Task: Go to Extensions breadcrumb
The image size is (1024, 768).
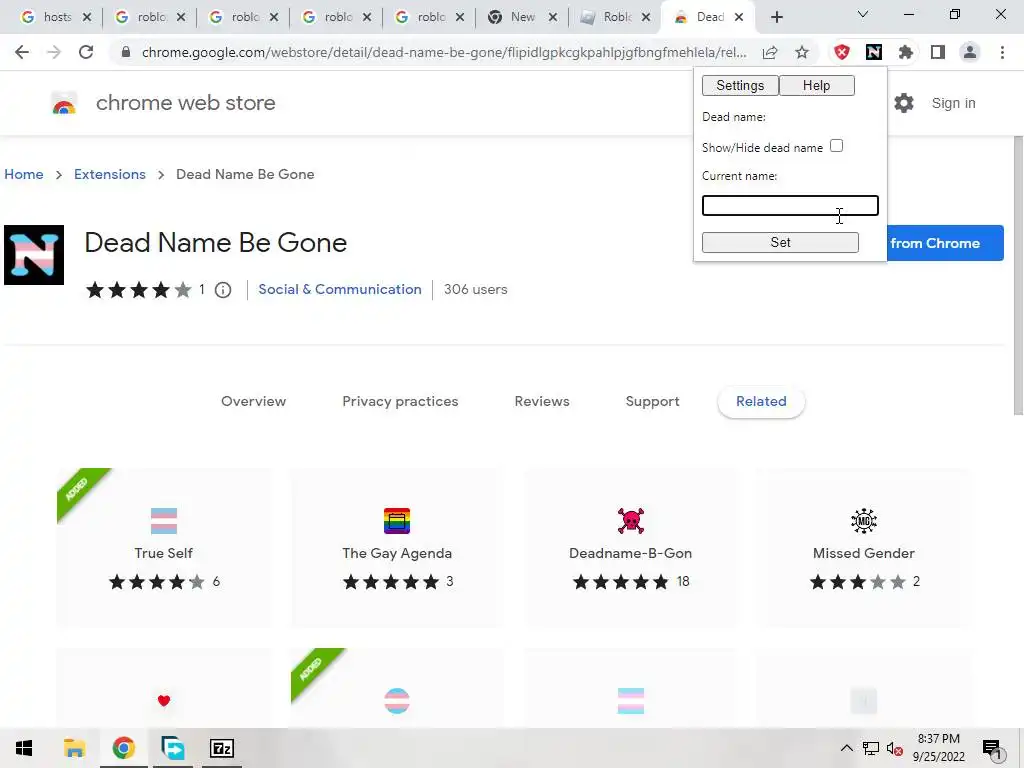Action: (110, 174)
